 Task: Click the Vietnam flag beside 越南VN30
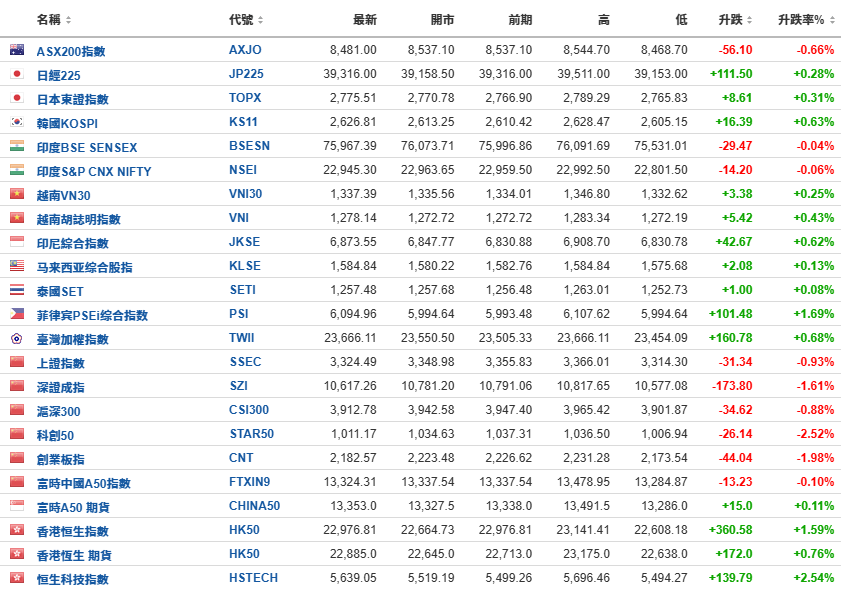click(x=17, y=194)
